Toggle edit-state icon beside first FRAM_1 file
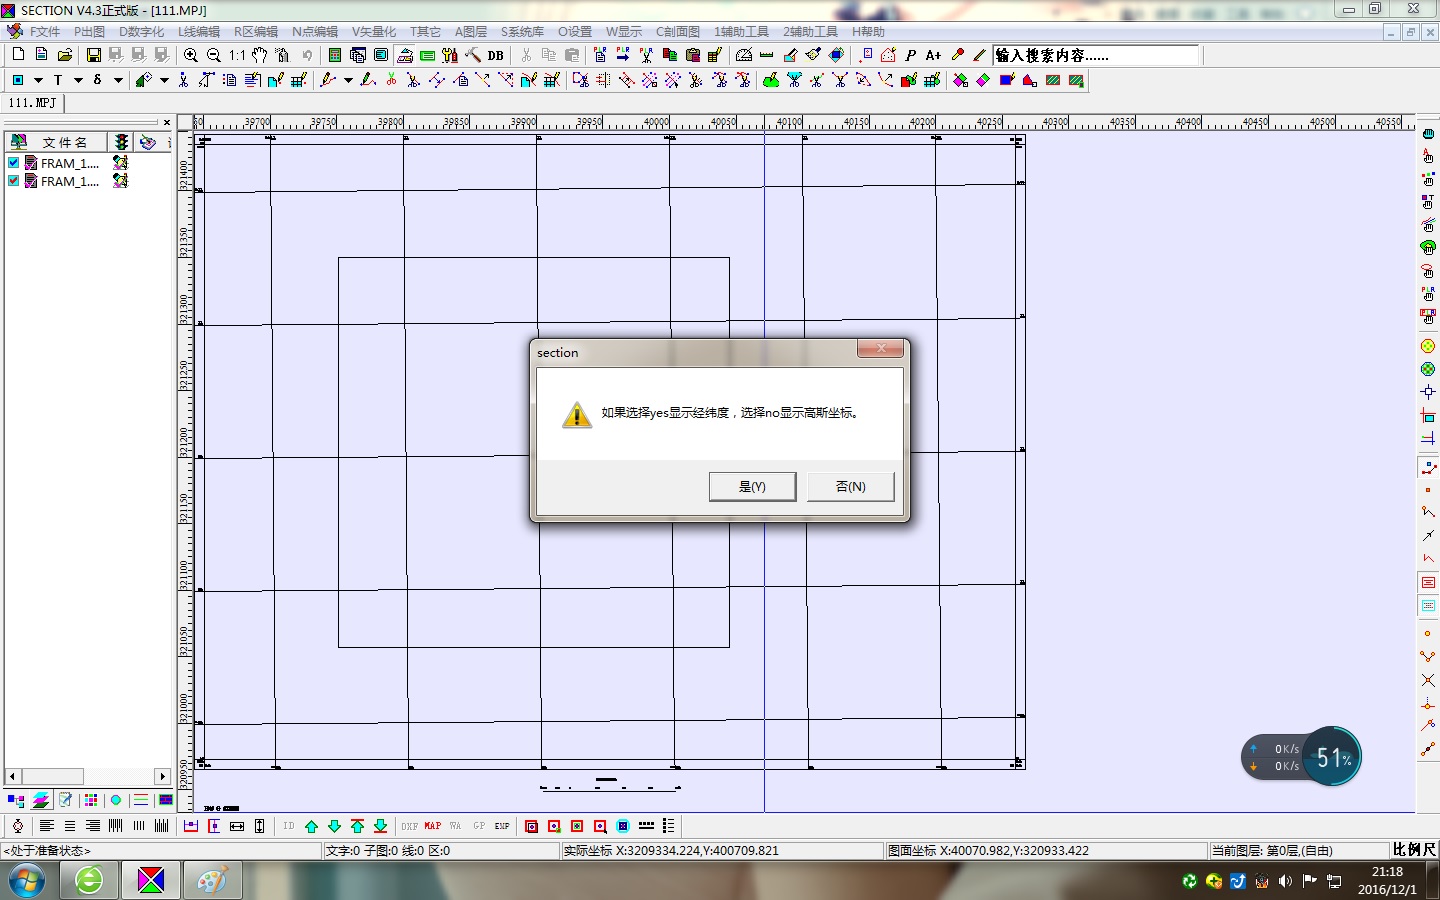This screenshot has width=1440, height=900. tap(121, 163)
